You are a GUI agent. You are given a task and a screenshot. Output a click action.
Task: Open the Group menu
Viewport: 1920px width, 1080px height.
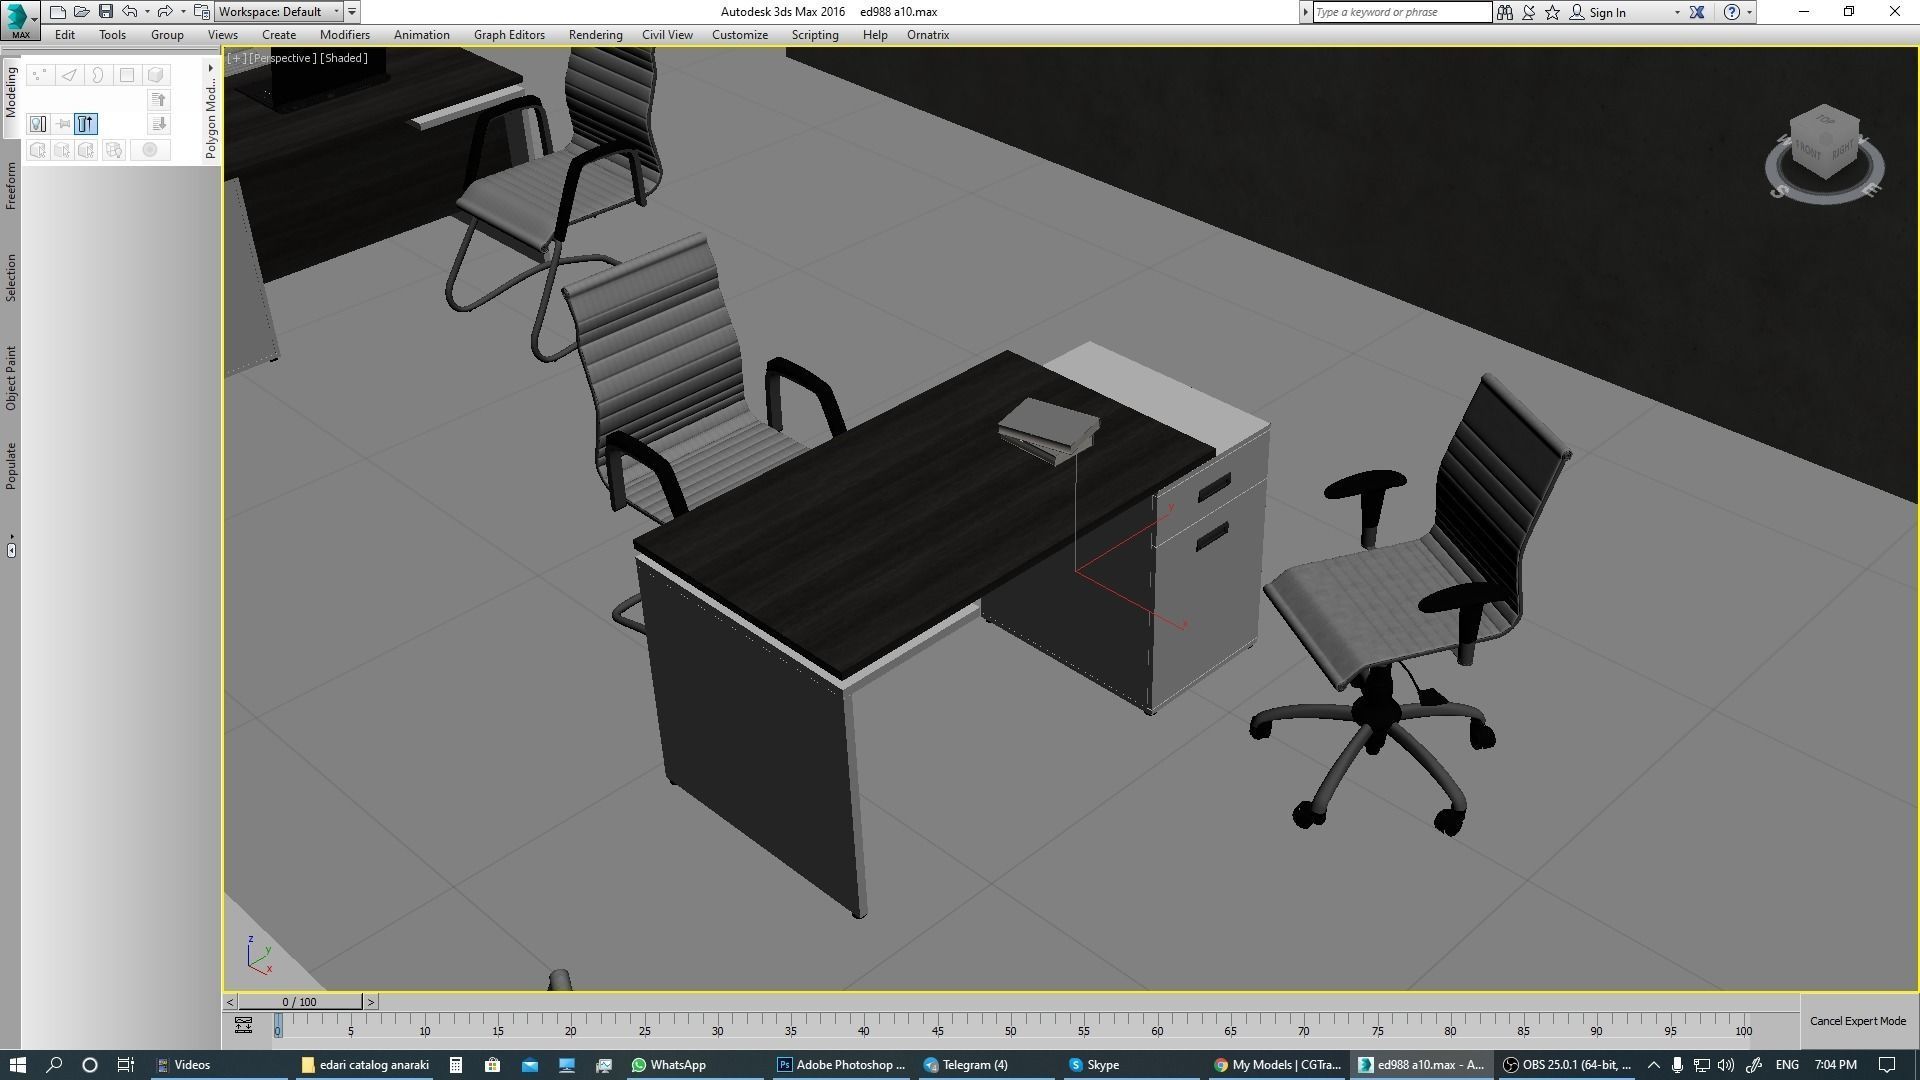167,35
